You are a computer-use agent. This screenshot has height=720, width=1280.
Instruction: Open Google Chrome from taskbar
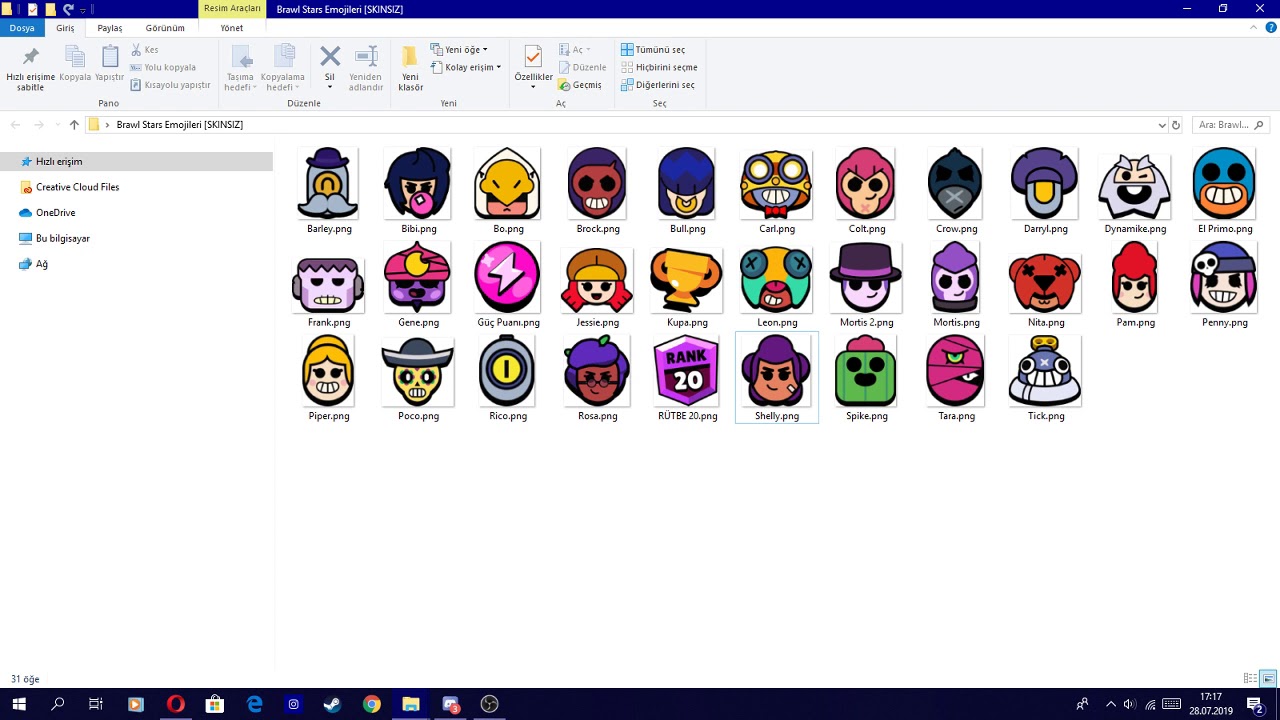click(x=371, y=704)
